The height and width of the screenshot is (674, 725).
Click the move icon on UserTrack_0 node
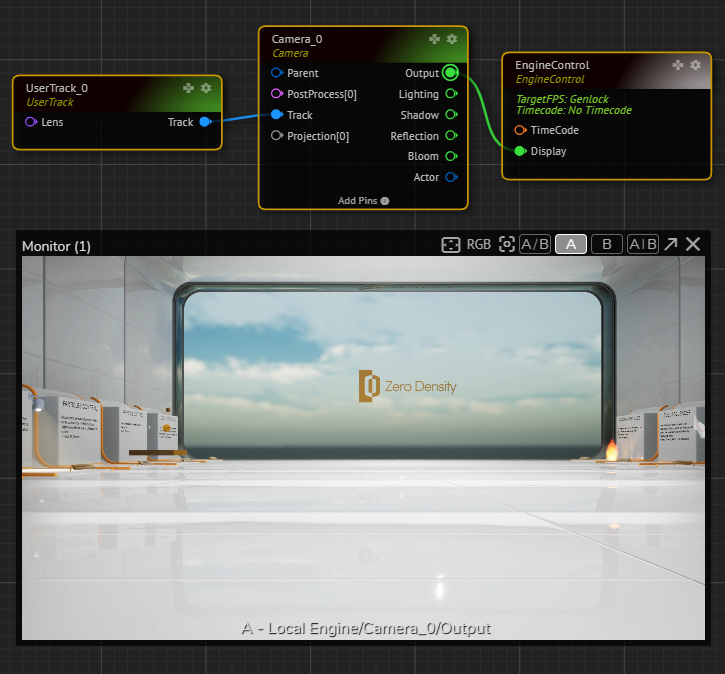pyautogui.click(x=188, y=88)
